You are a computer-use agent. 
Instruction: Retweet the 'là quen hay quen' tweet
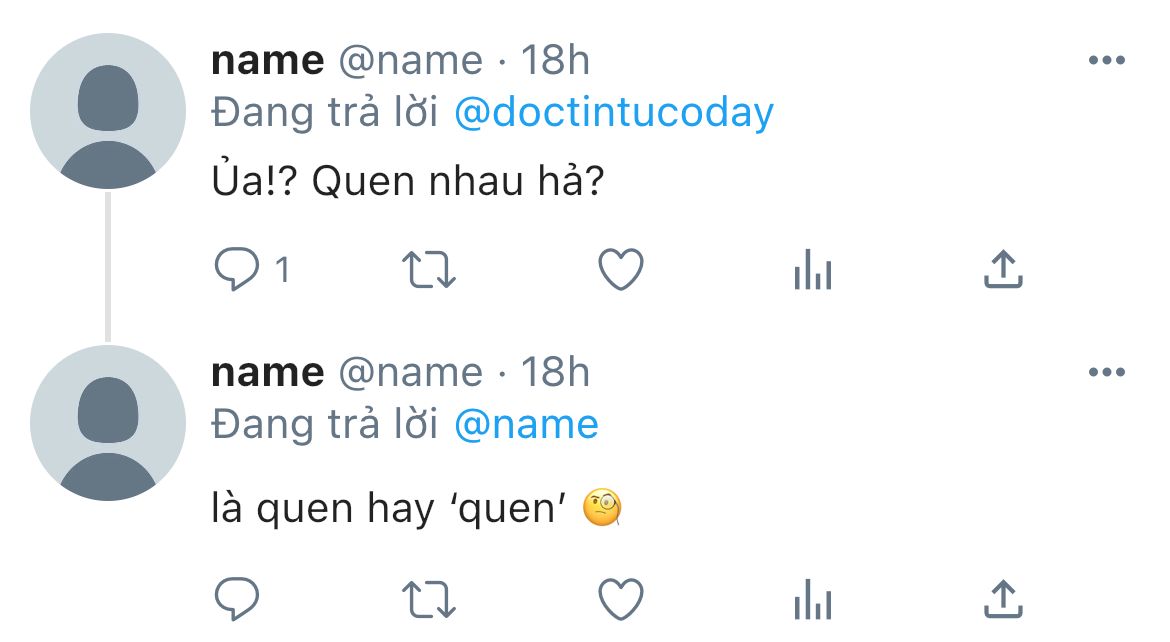[x=428, y=599]
